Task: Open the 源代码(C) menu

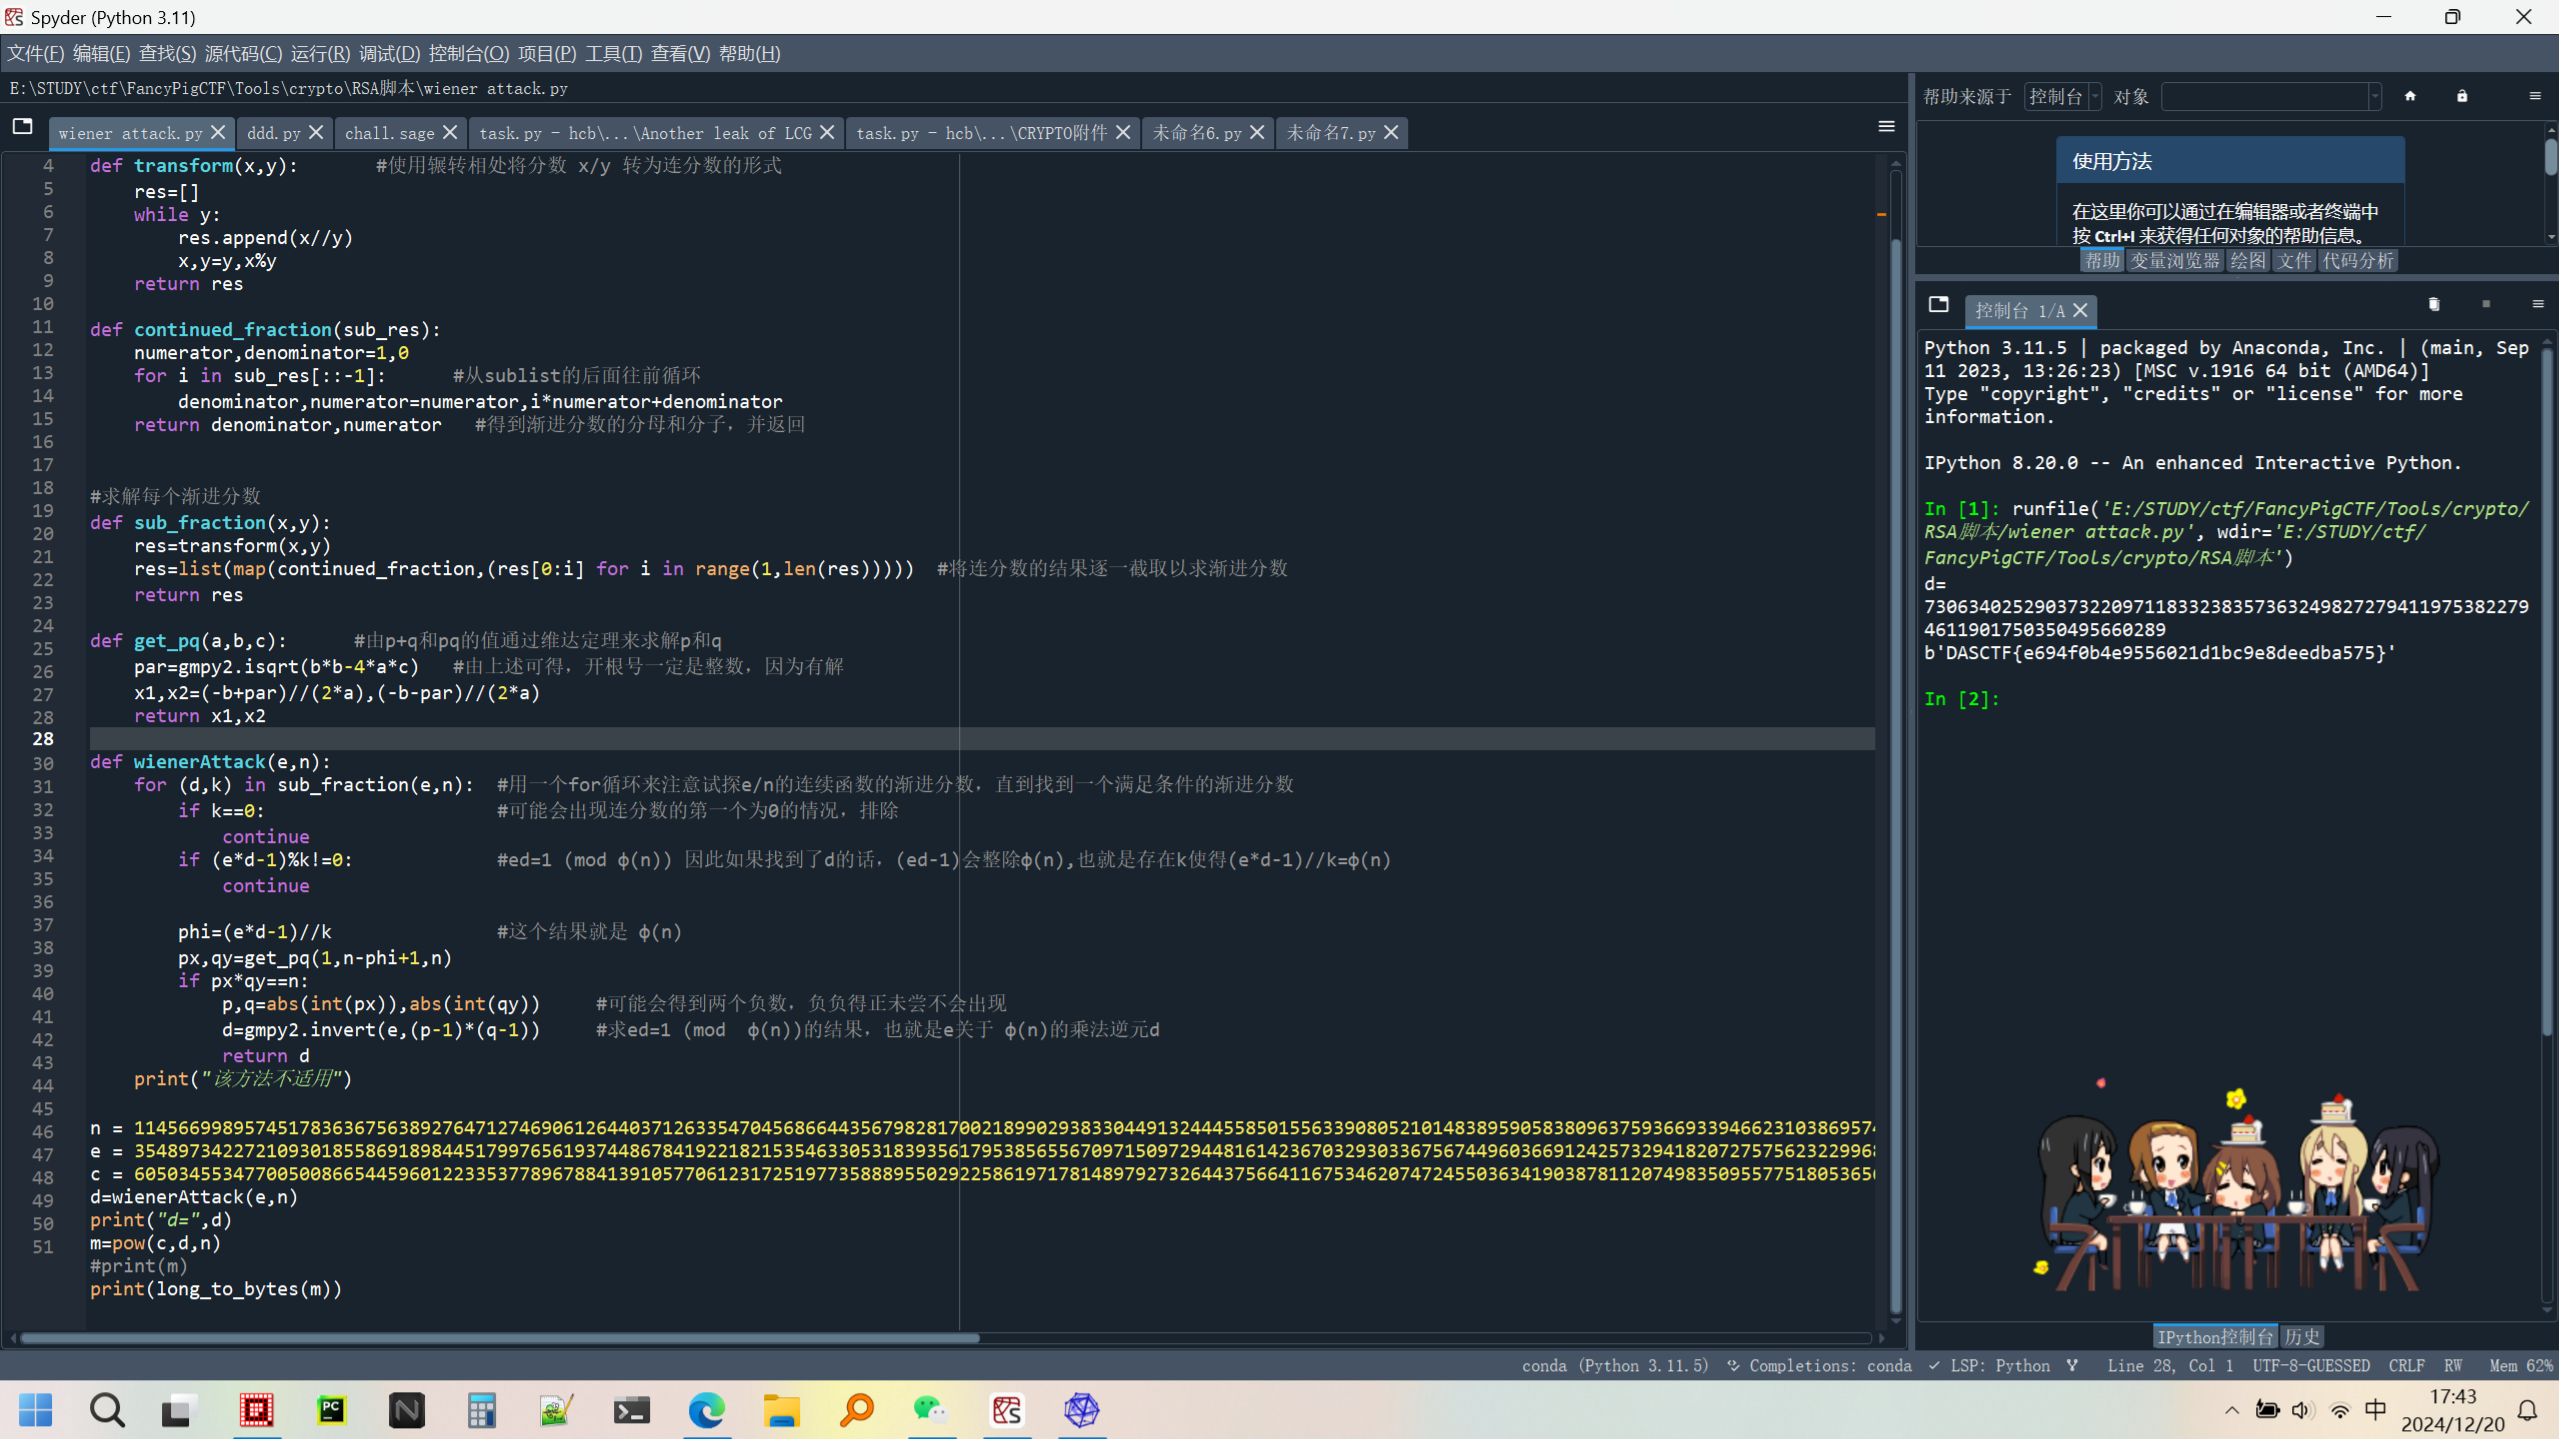Action: [x=243, y=53]
